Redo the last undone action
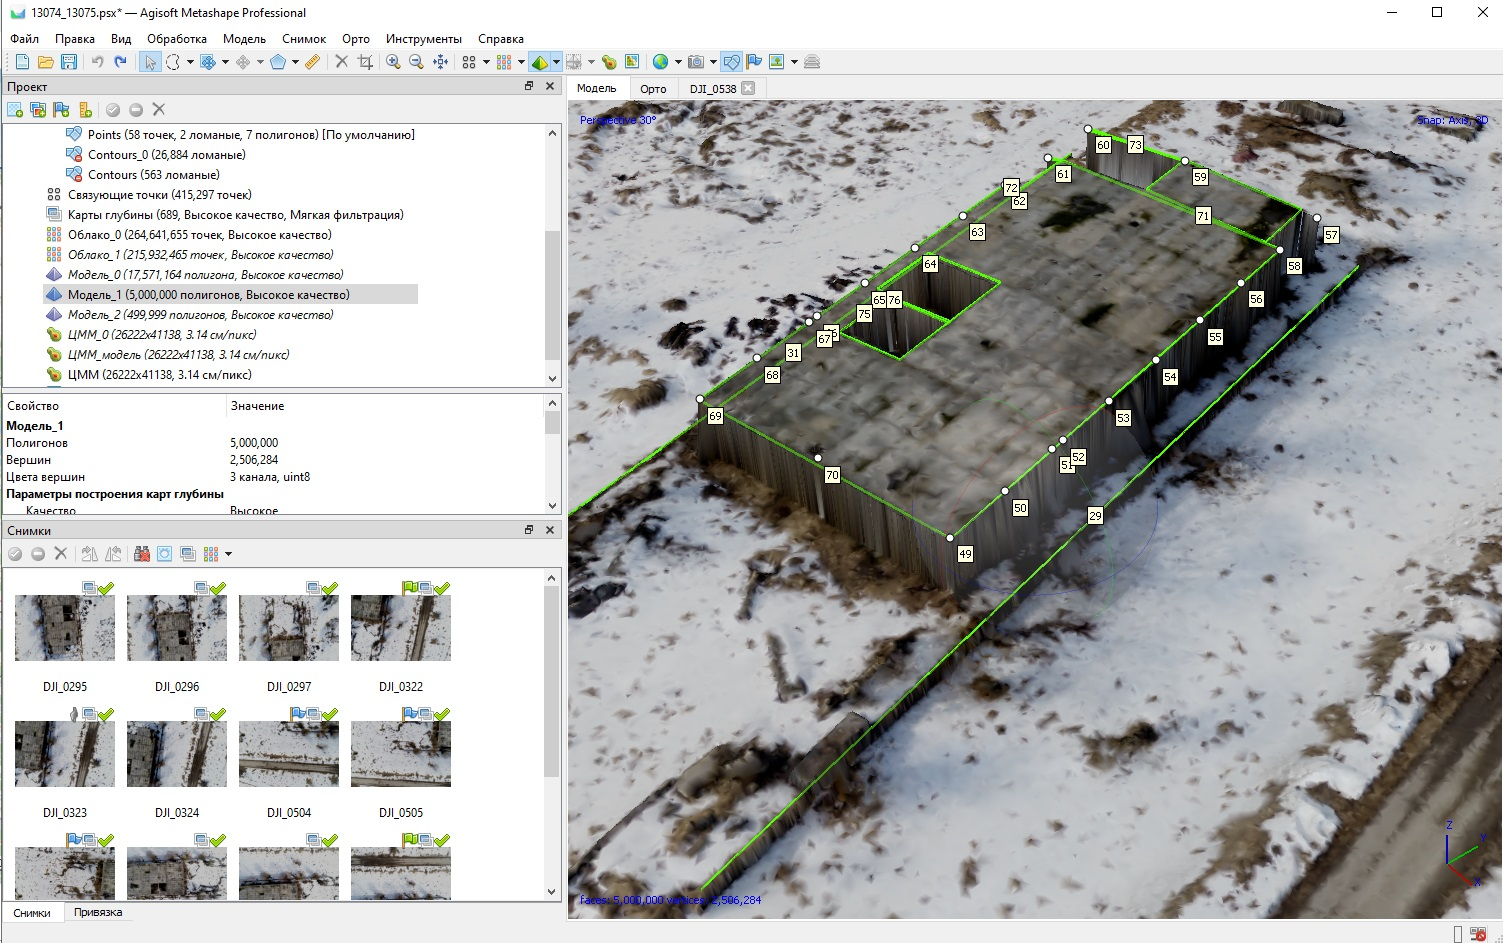Screen dimensions: 1503x943 pos(120,62)
